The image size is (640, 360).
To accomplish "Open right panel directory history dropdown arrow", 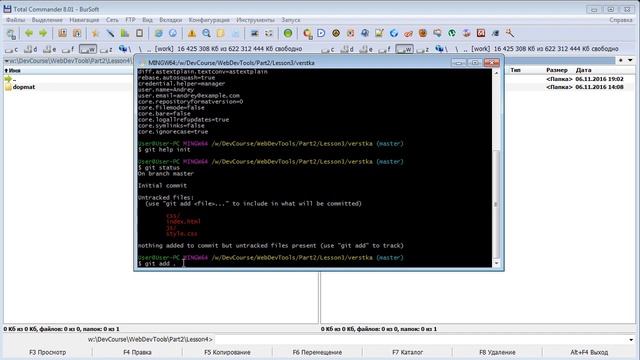I will [x=631, y=60].
